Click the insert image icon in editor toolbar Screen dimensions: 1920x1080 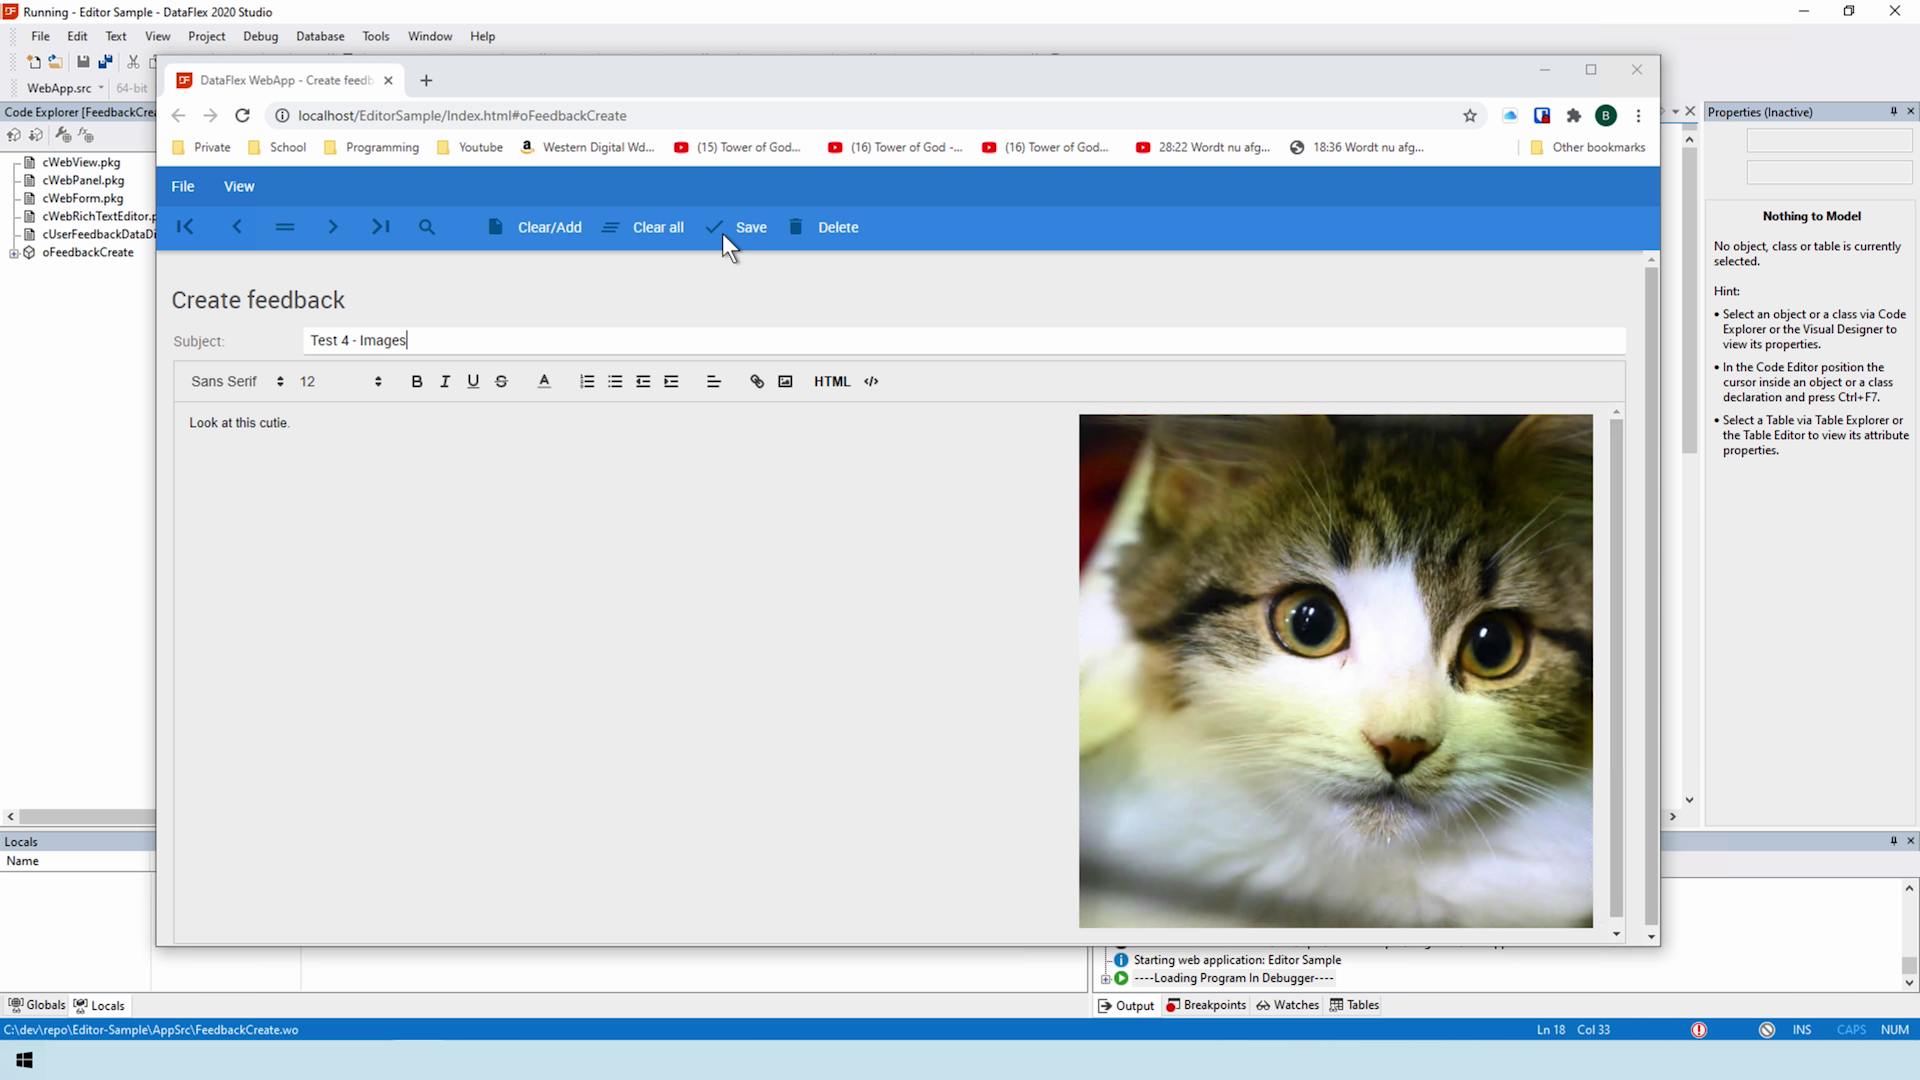[785, 381]
